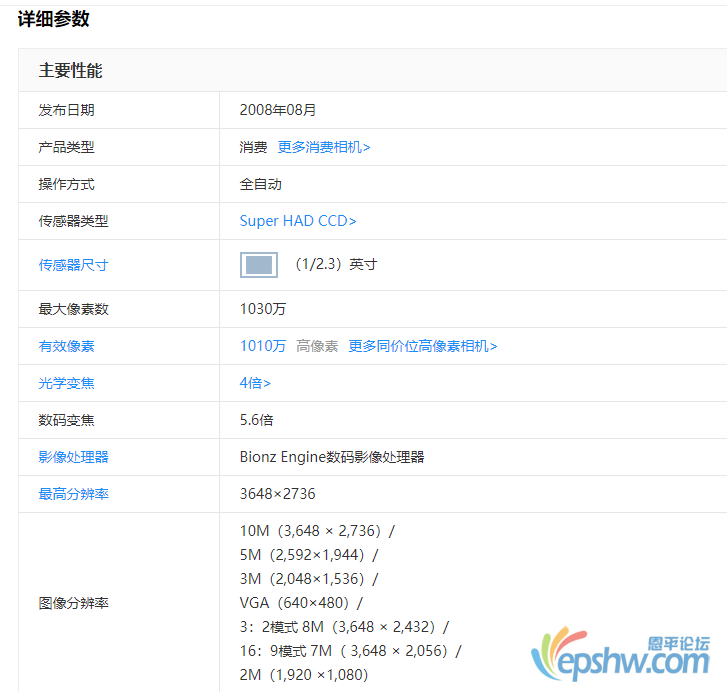Click the 影像处理器 label link
This screenshot has height=692, width=727.
73,457
